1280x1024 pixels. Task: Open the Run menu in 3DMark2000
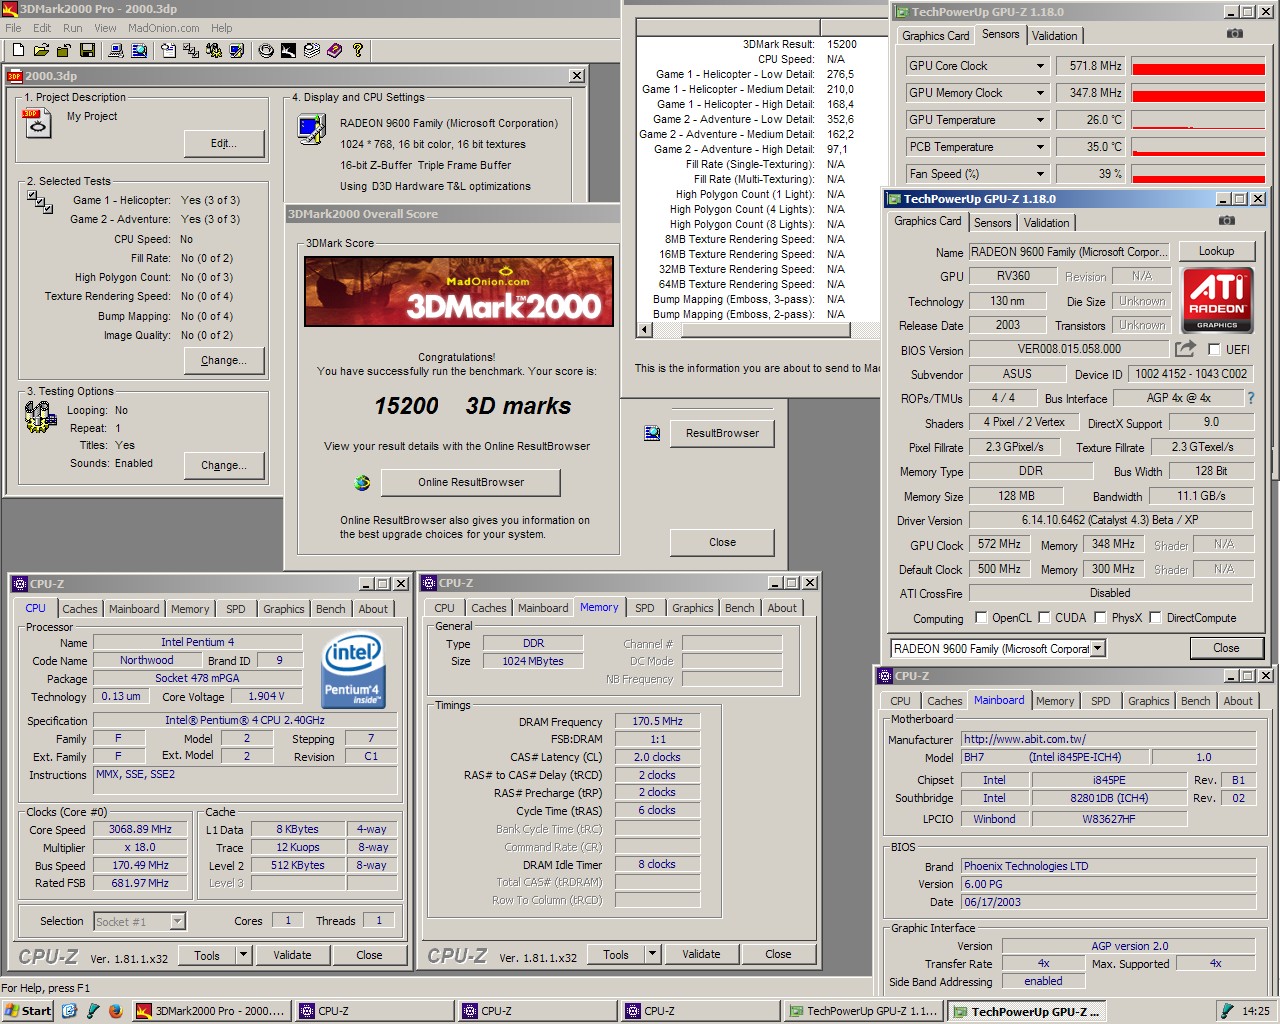pos(73,28)
